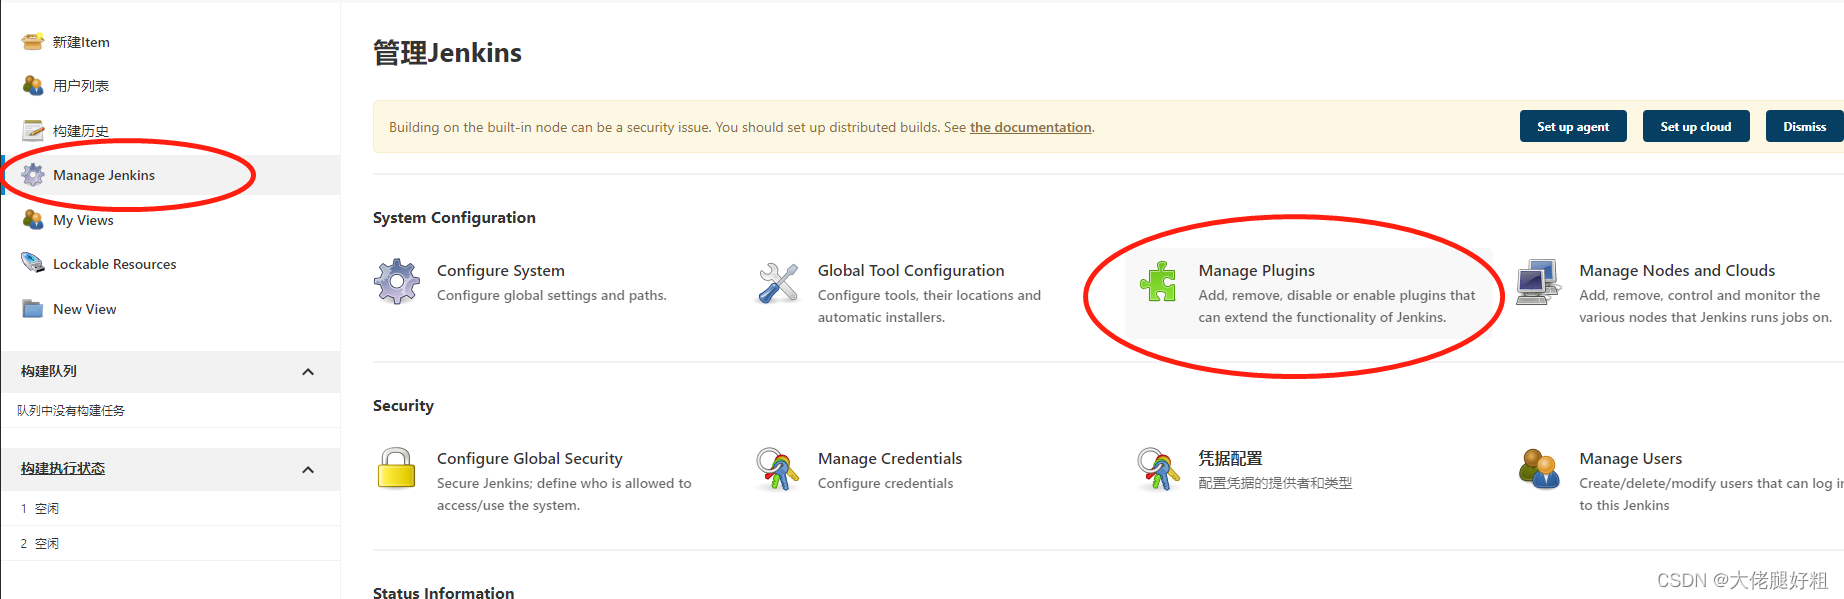The width and height of the screenshot is (1844, 599).
Task: Click the Configure Global Security padlock icon
Action: [x=397, y=468]
